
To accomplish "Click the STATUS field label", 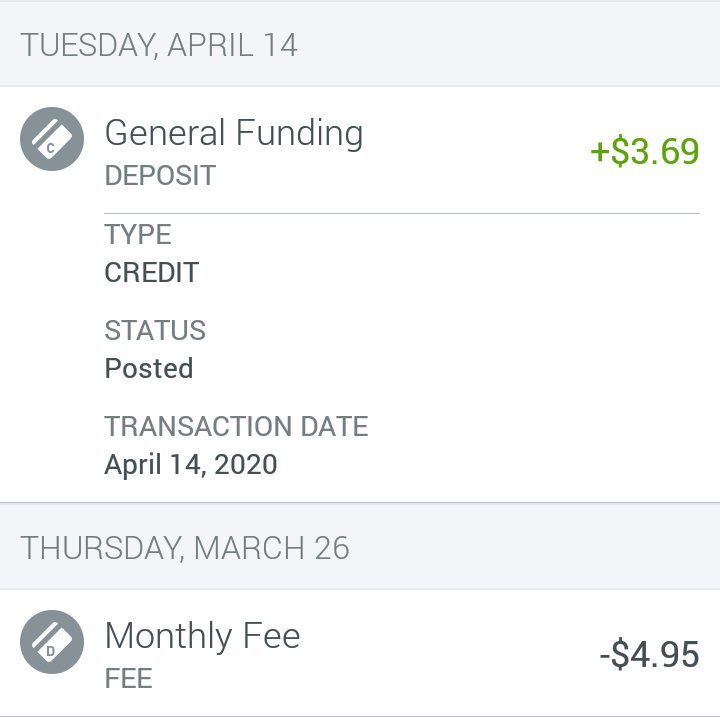I will click(x=155, y=331).
